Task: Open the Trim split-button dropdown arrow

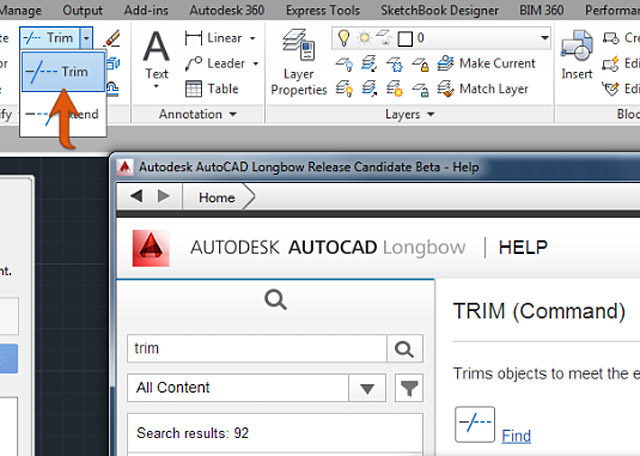Action: click(87, 38)
